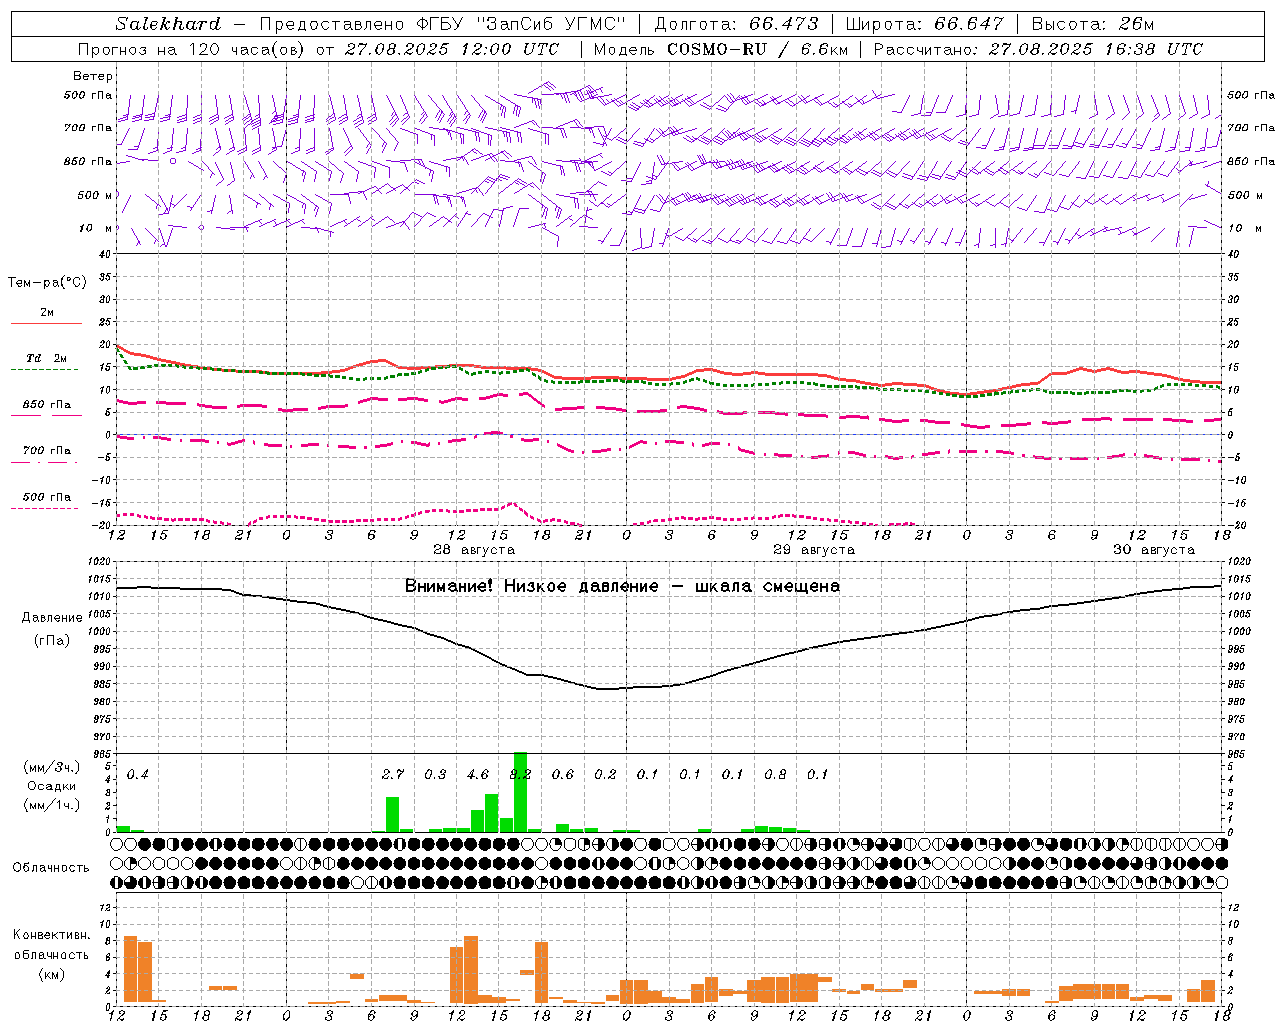
Task: Click the 965 value on left pressure axis
Action: [103, 754]
